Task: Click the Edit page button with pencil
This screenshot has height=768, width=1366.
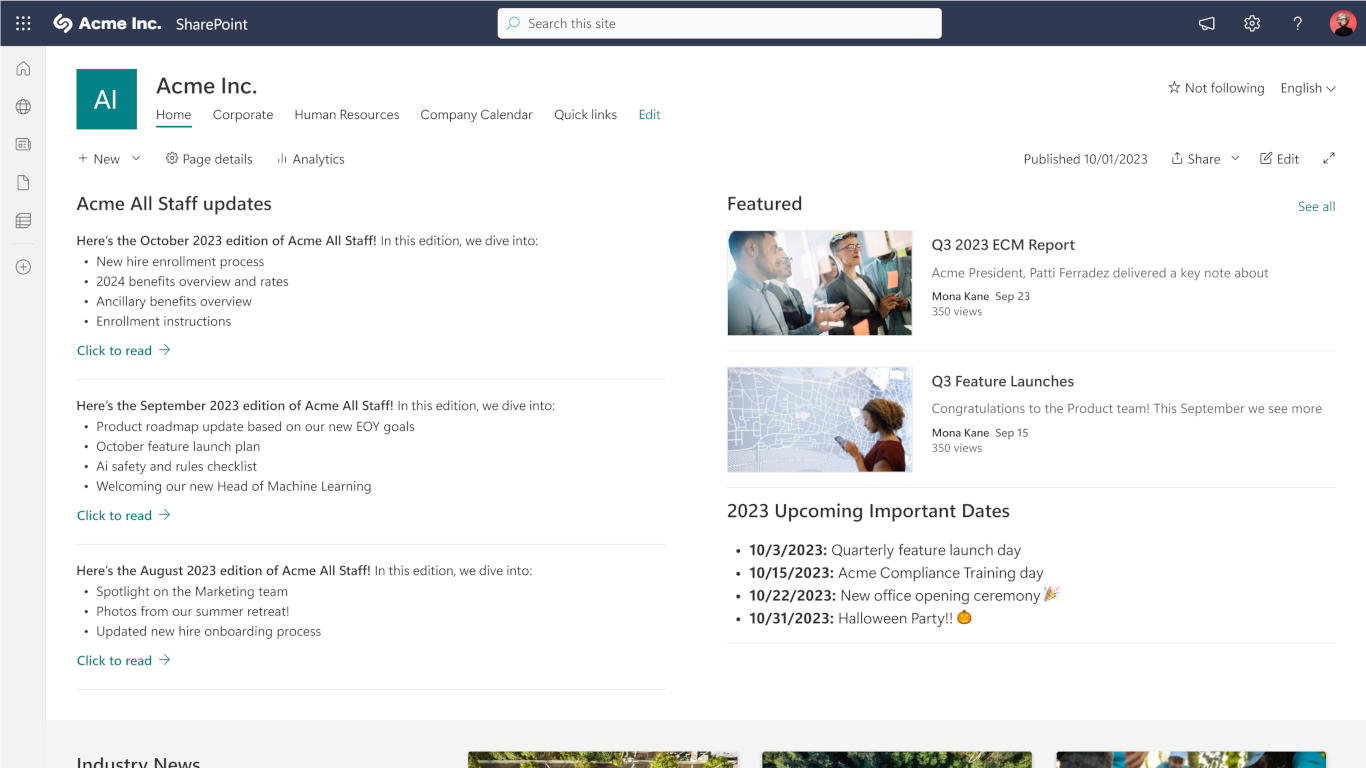Action: 1279,159
